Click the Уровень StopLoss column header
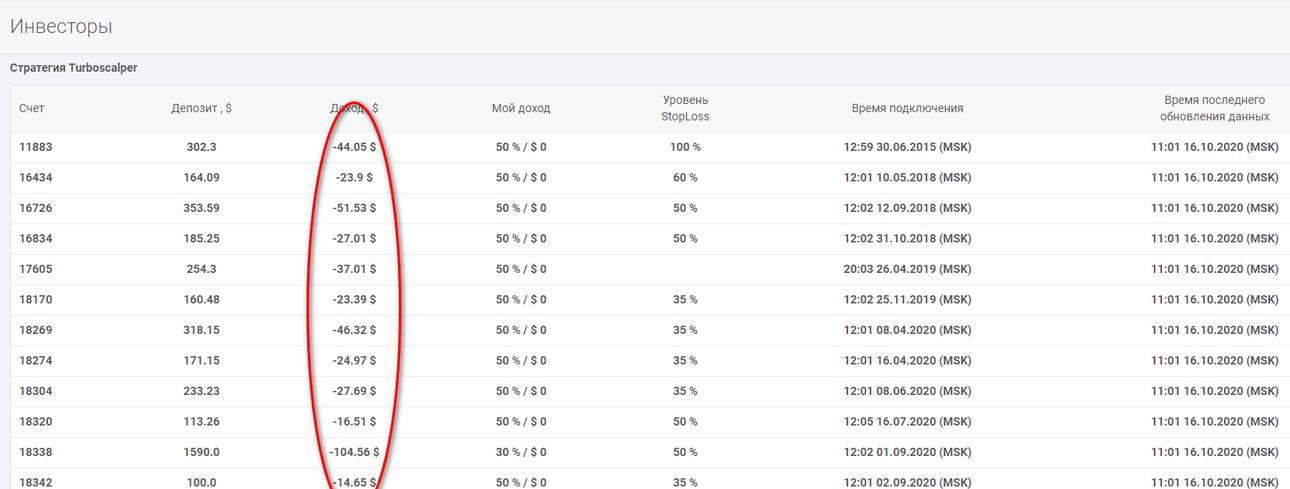The image size is (1290, 489). coord(685,108)
